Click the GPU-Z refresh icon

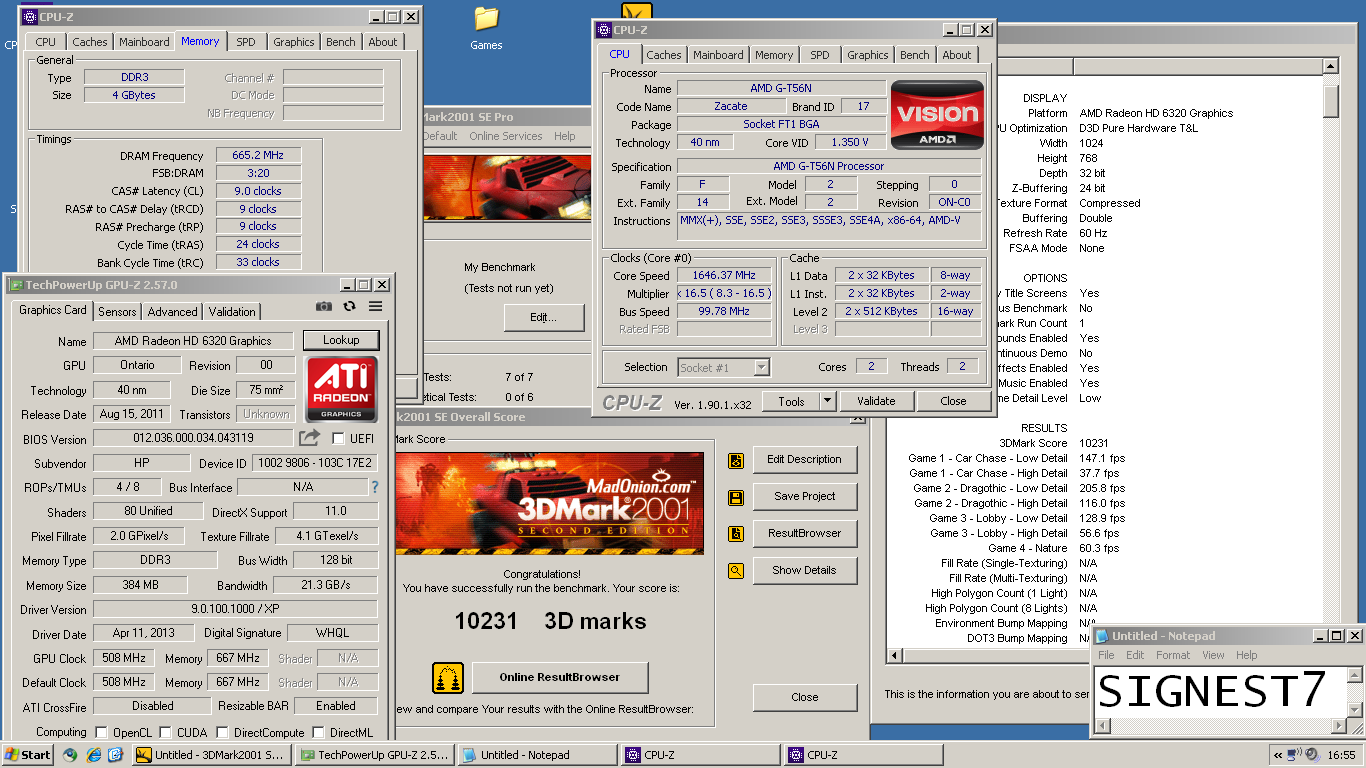349,307
